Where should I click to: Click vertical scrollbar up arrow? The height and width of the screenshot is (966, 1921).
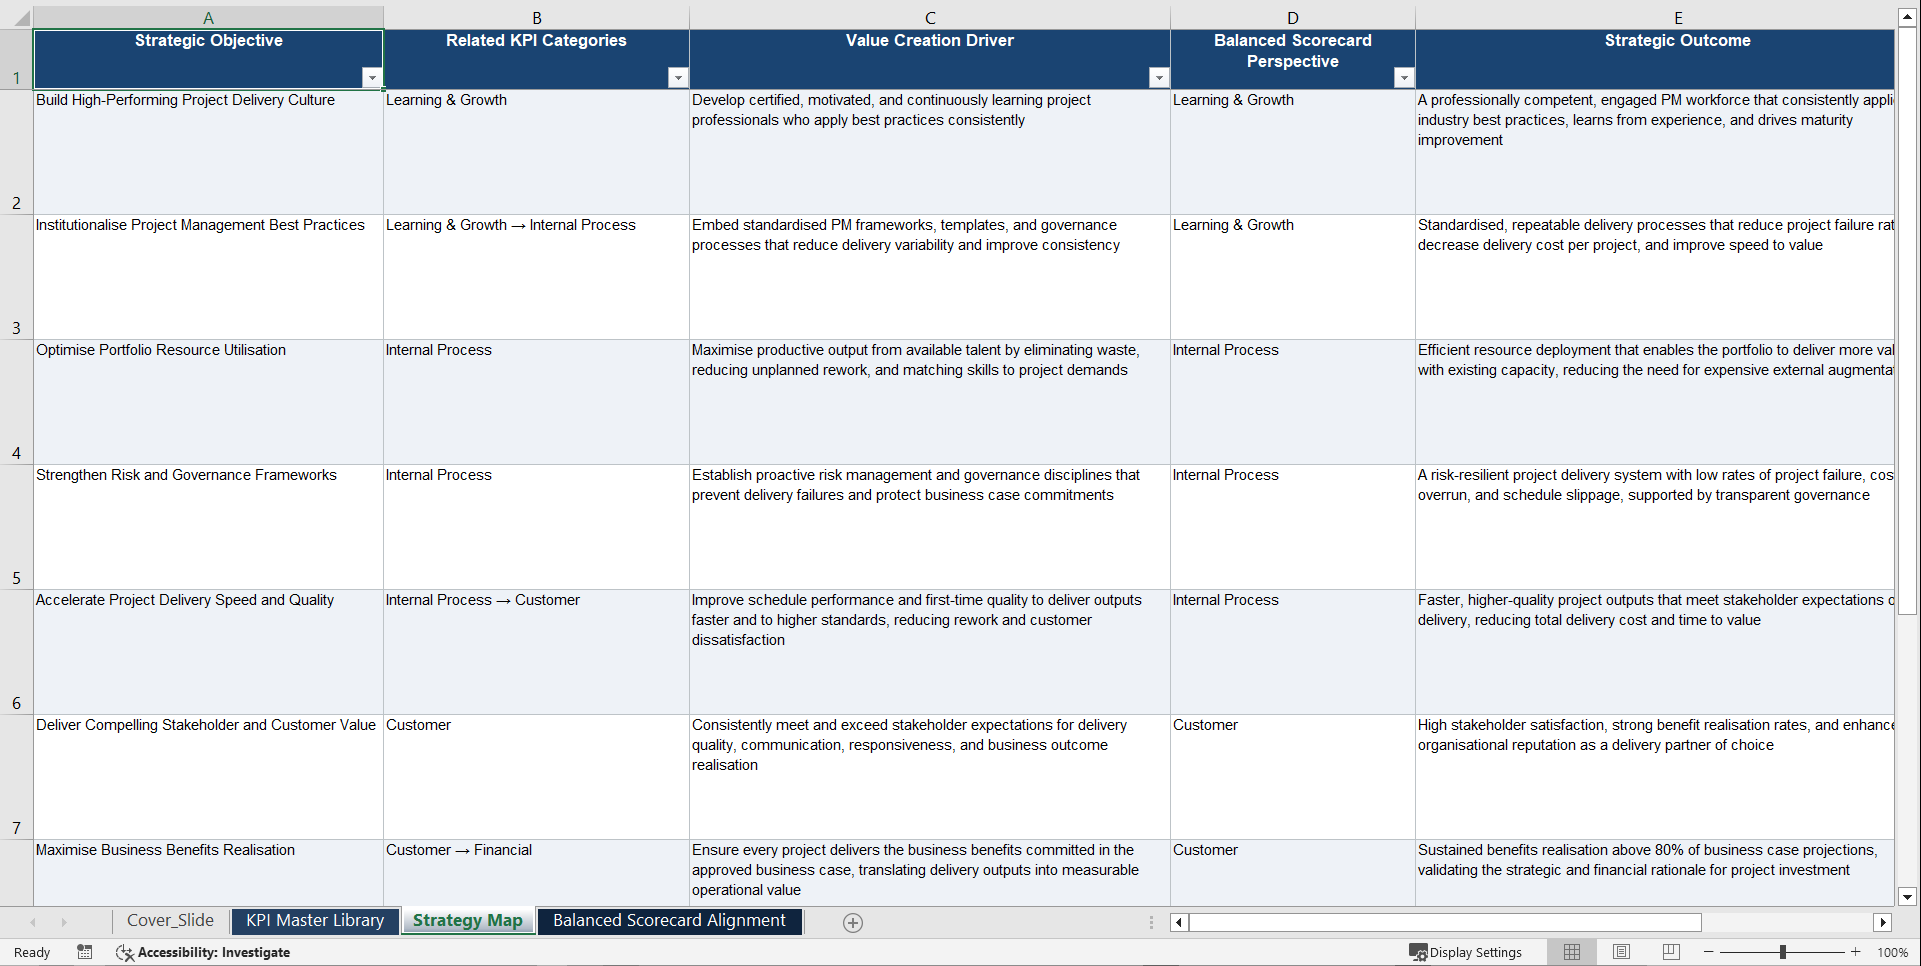(1907, 17)
